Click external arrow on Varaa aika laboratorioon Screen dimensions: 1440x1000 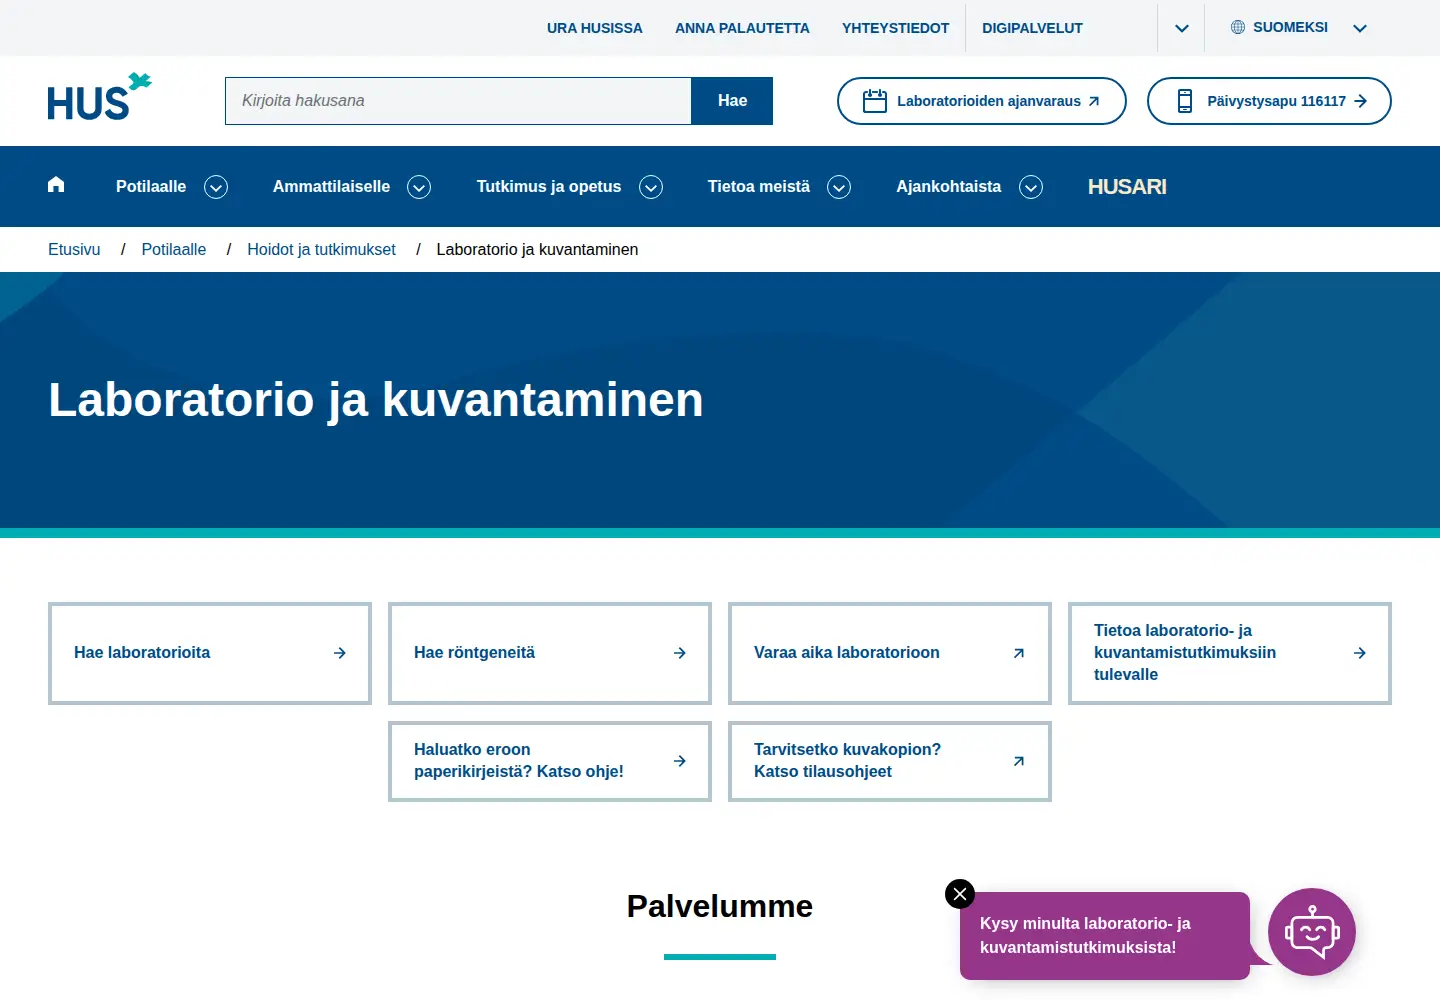1019,653
